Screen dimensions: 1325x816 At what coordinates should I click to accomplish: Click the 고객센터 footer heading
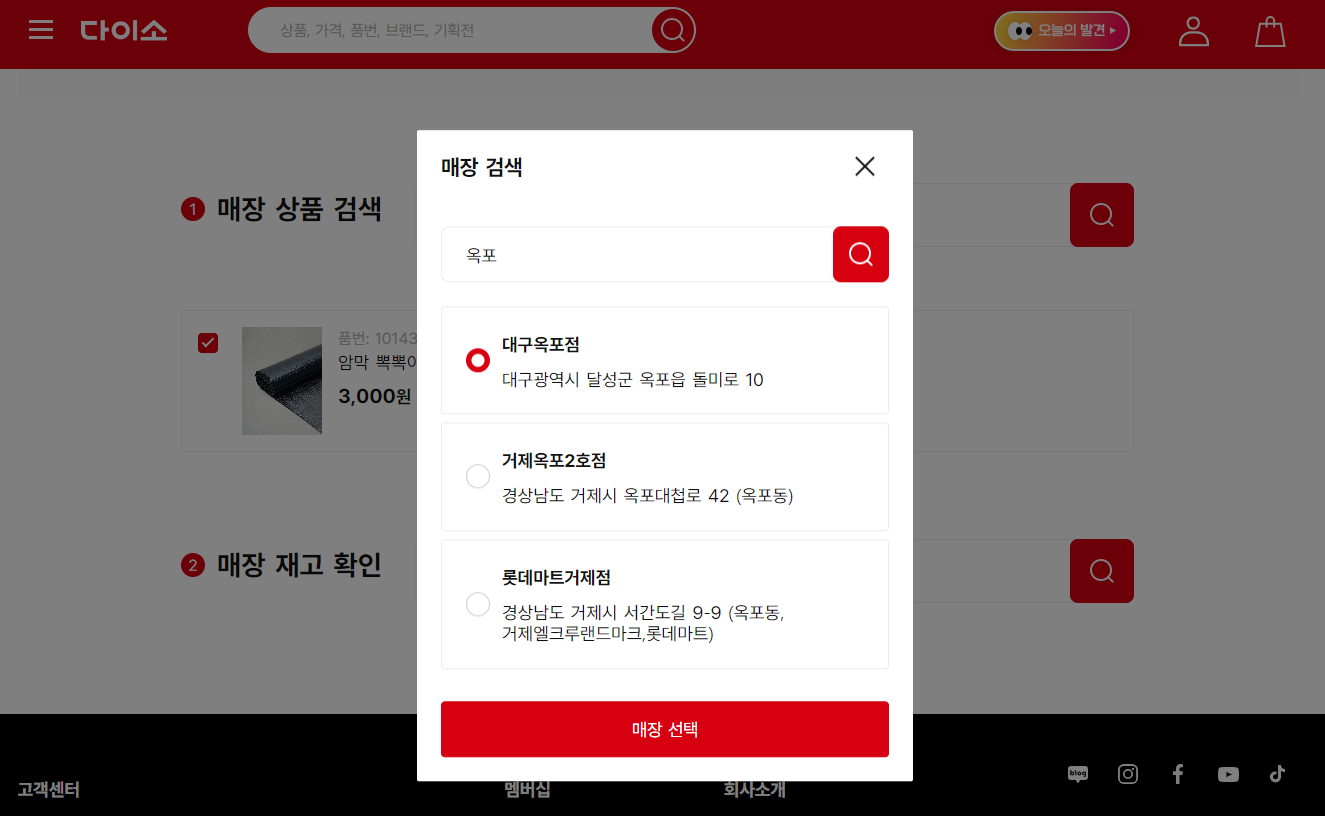click(x=49, y=790)
